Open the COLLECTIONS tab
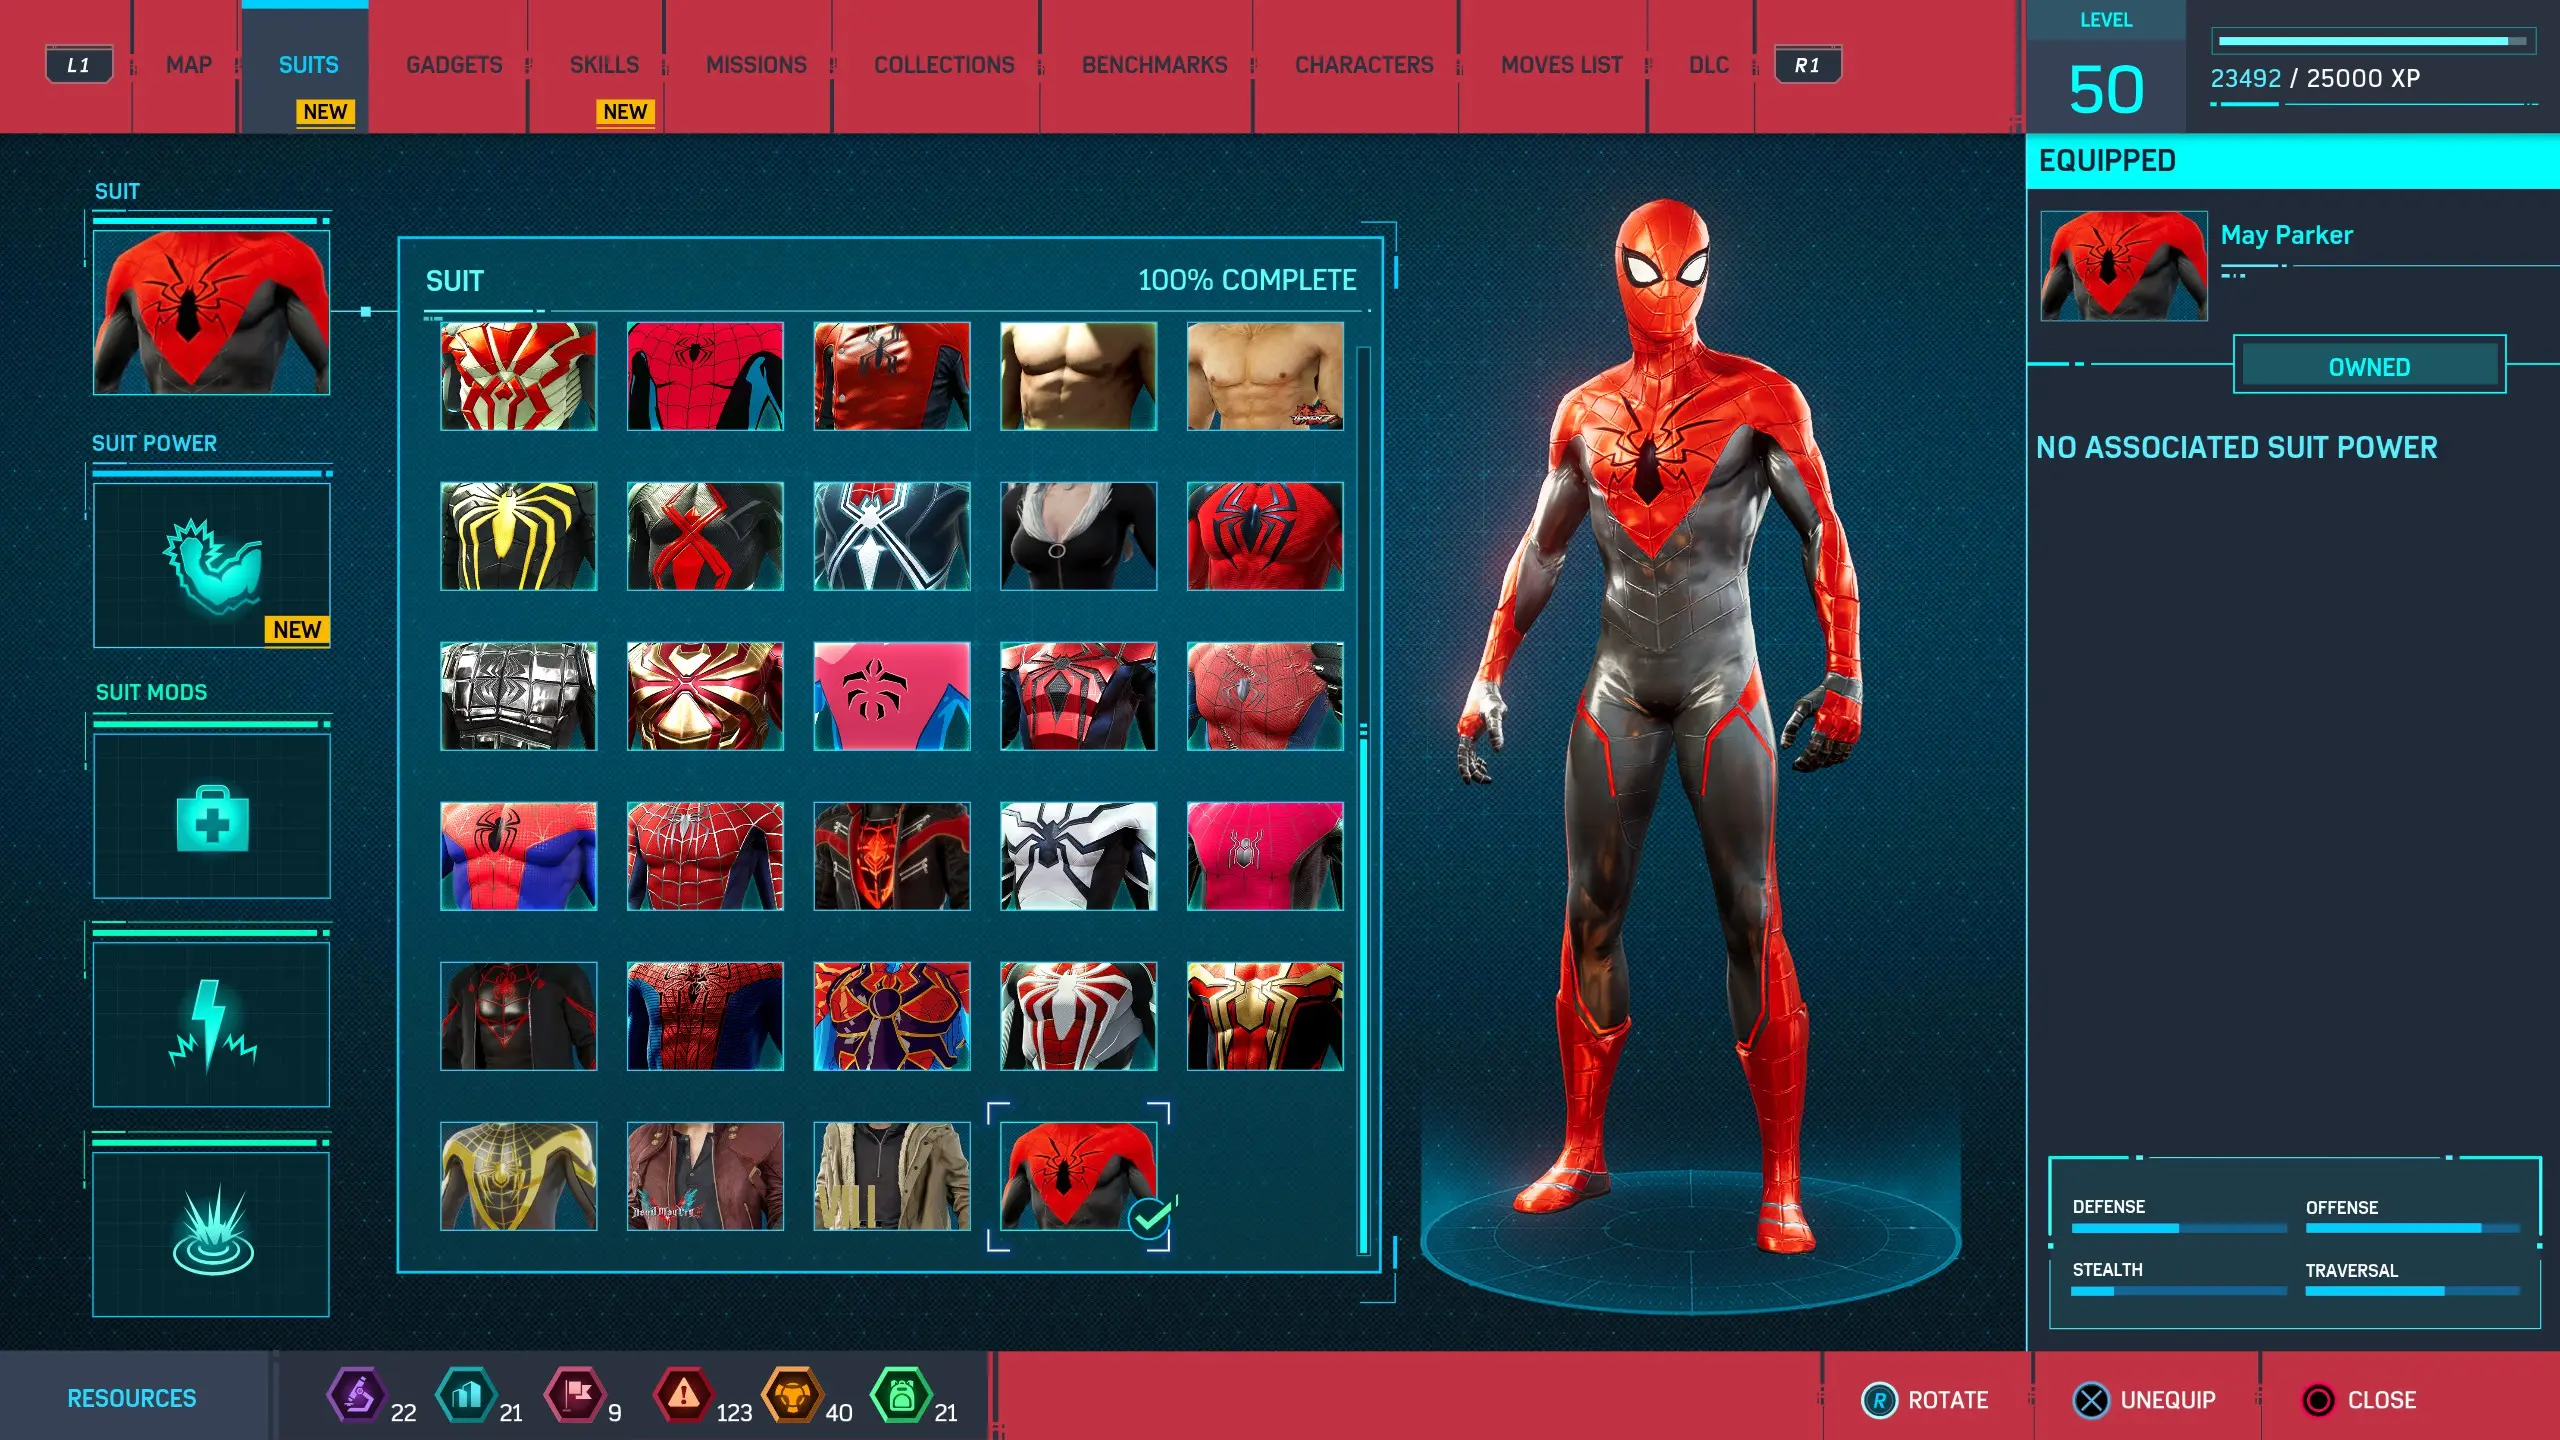Viewport: 2560px width, 1440px height. click(944, 65)
